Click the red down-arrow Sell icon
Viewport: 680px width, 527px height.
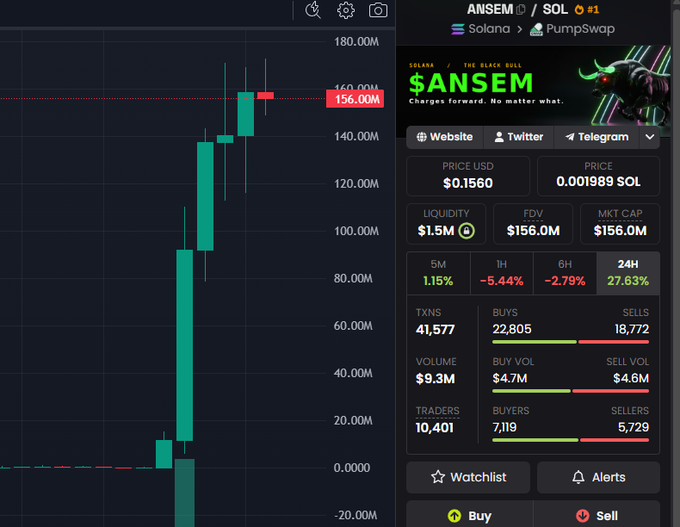(582, 516)
